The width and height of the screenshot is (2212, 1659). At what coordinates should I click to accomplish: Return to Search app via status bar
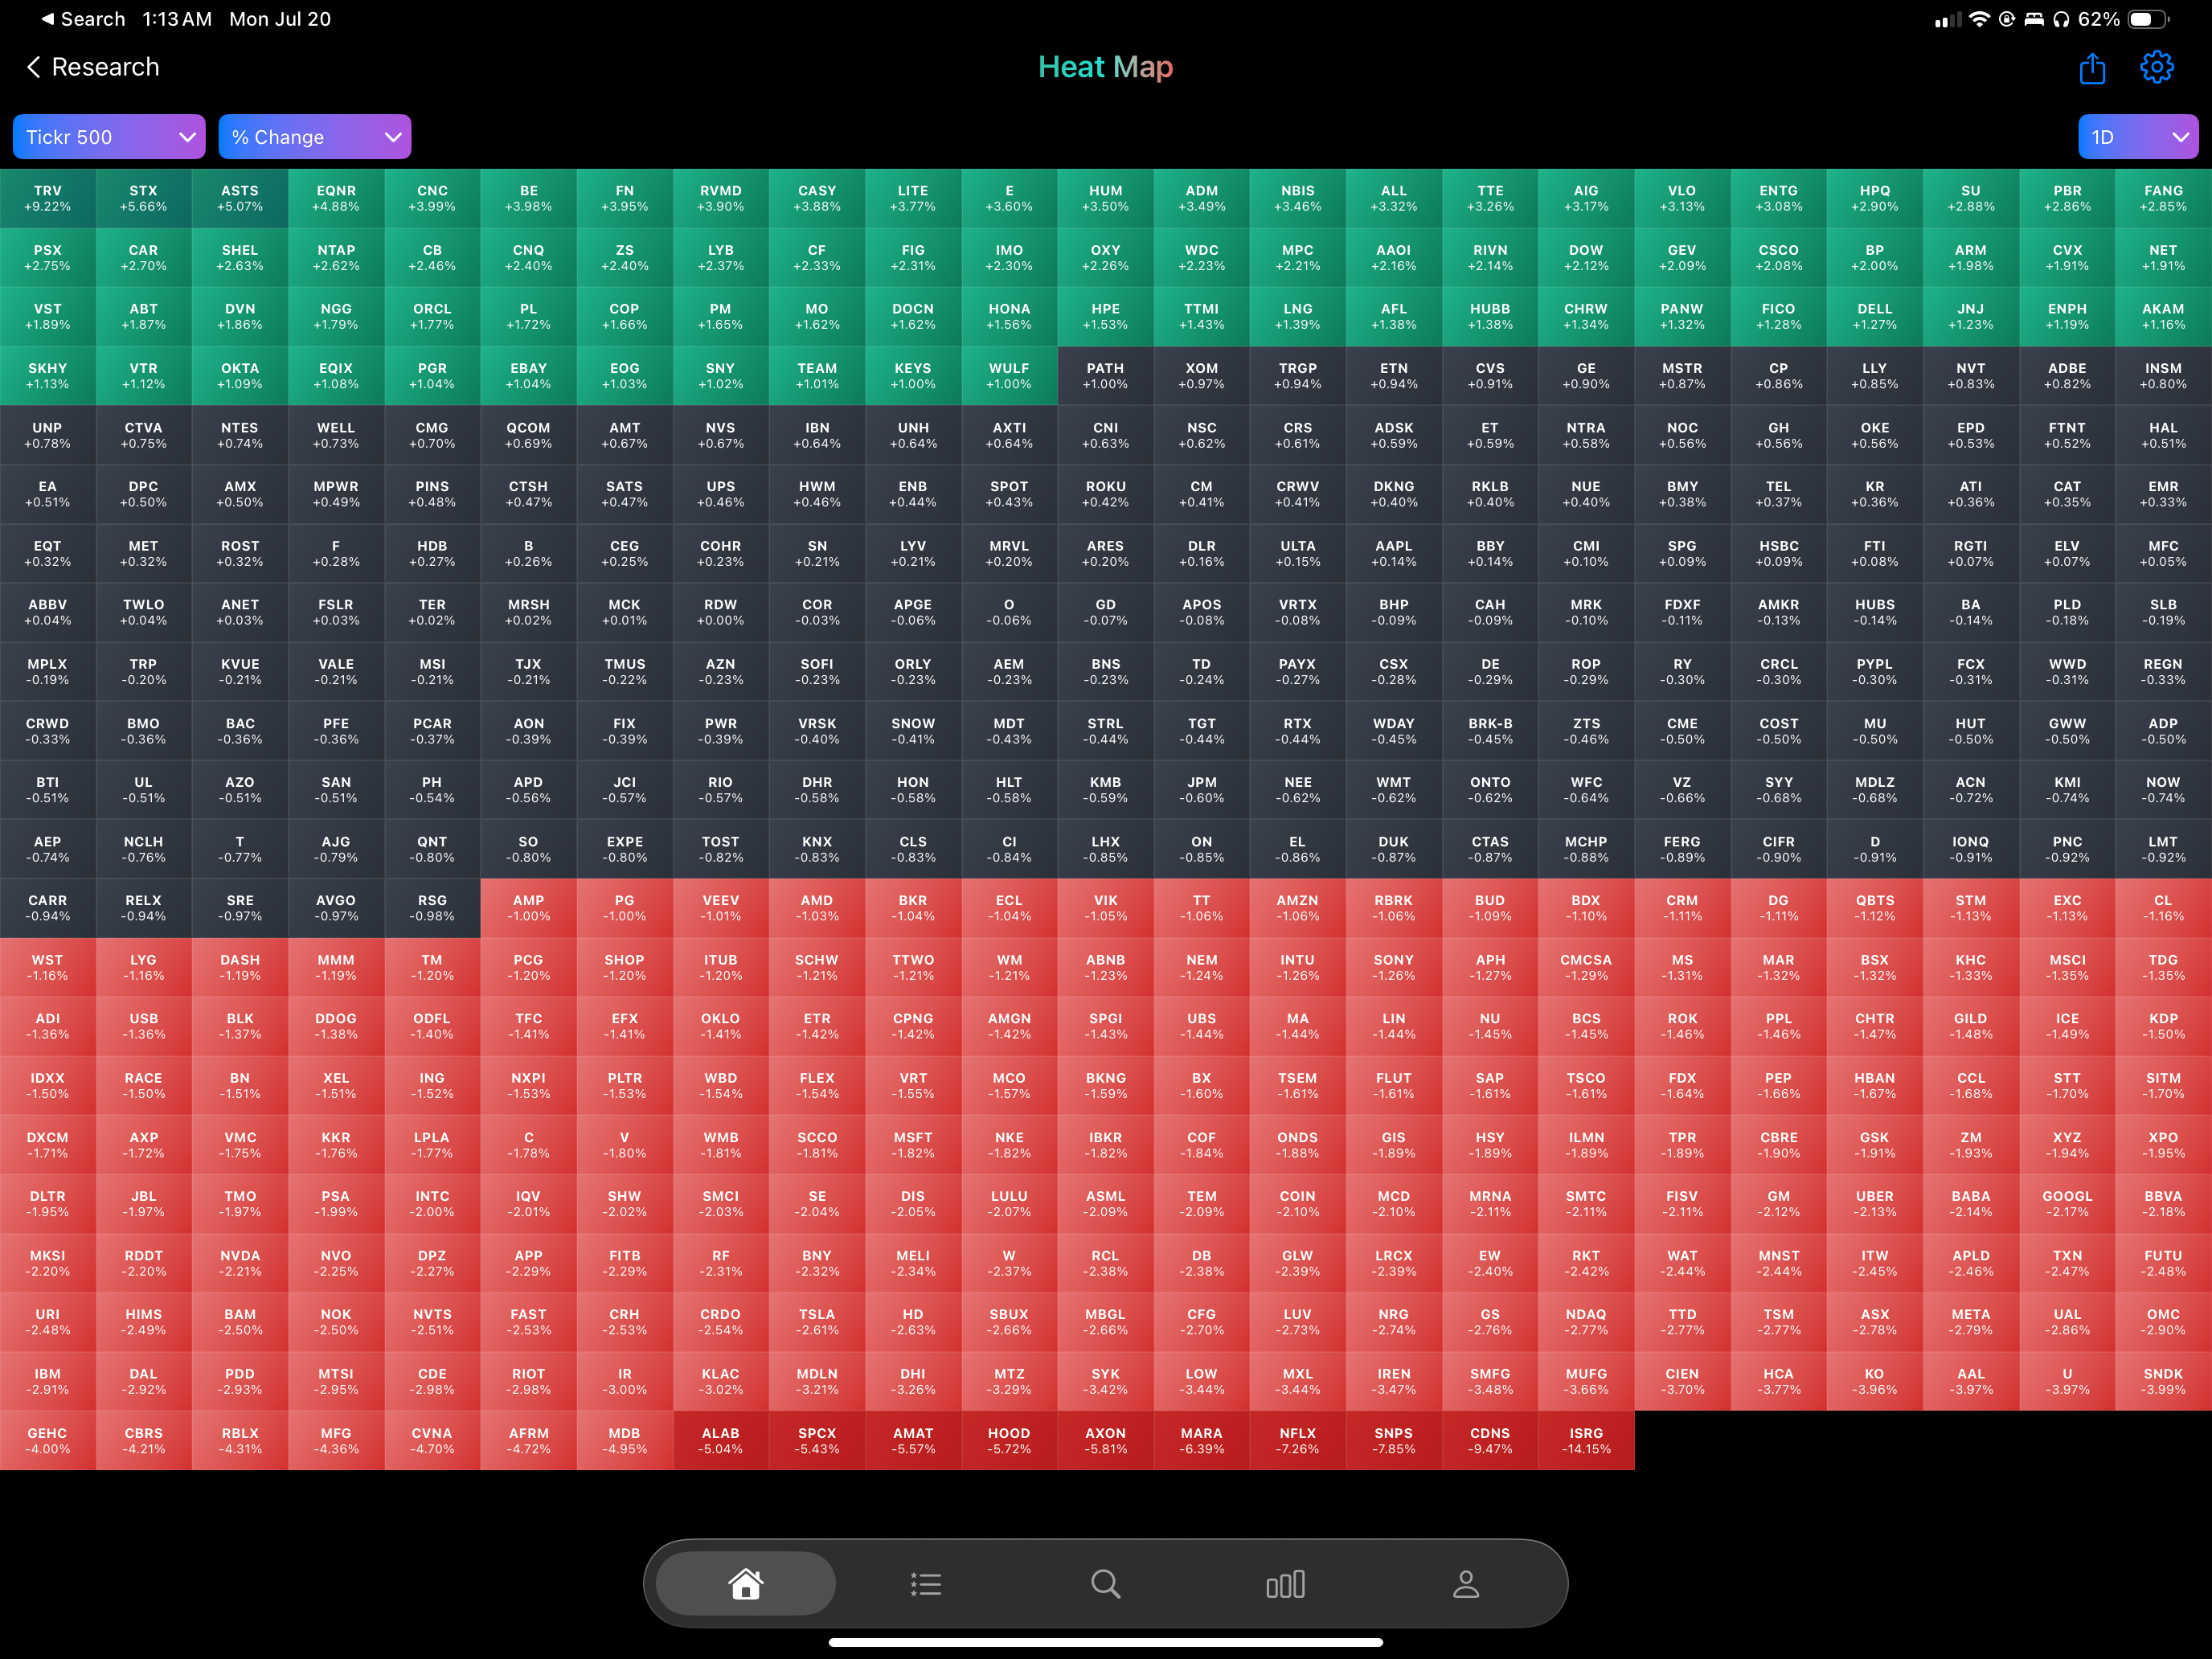click(x=83, y=19)
